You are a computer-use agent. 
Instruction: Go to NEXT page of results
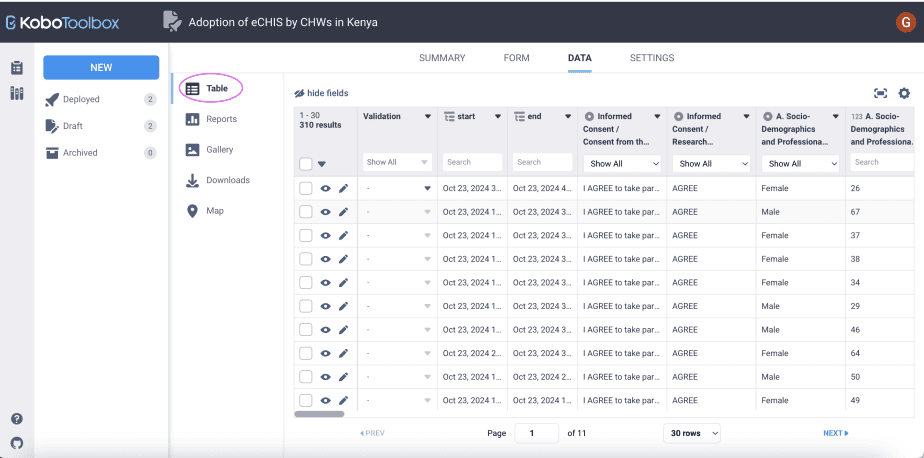(x=835, y=433)
